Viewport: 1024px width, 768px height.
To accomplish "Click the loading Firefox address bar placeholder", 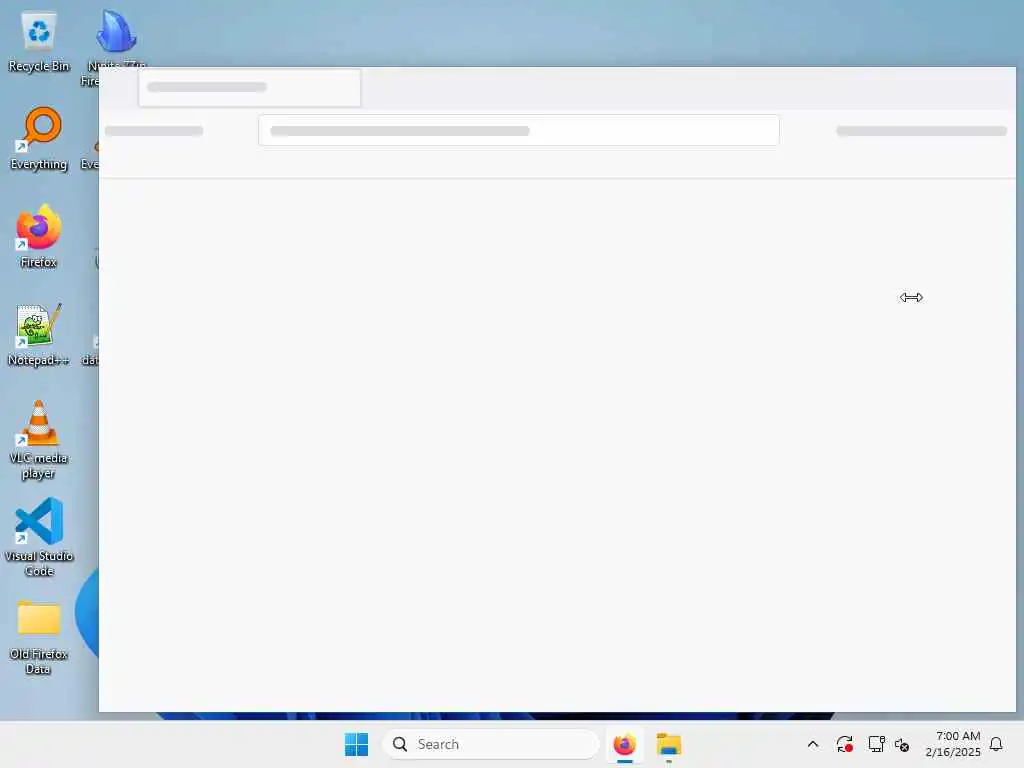I will (519, 131).
